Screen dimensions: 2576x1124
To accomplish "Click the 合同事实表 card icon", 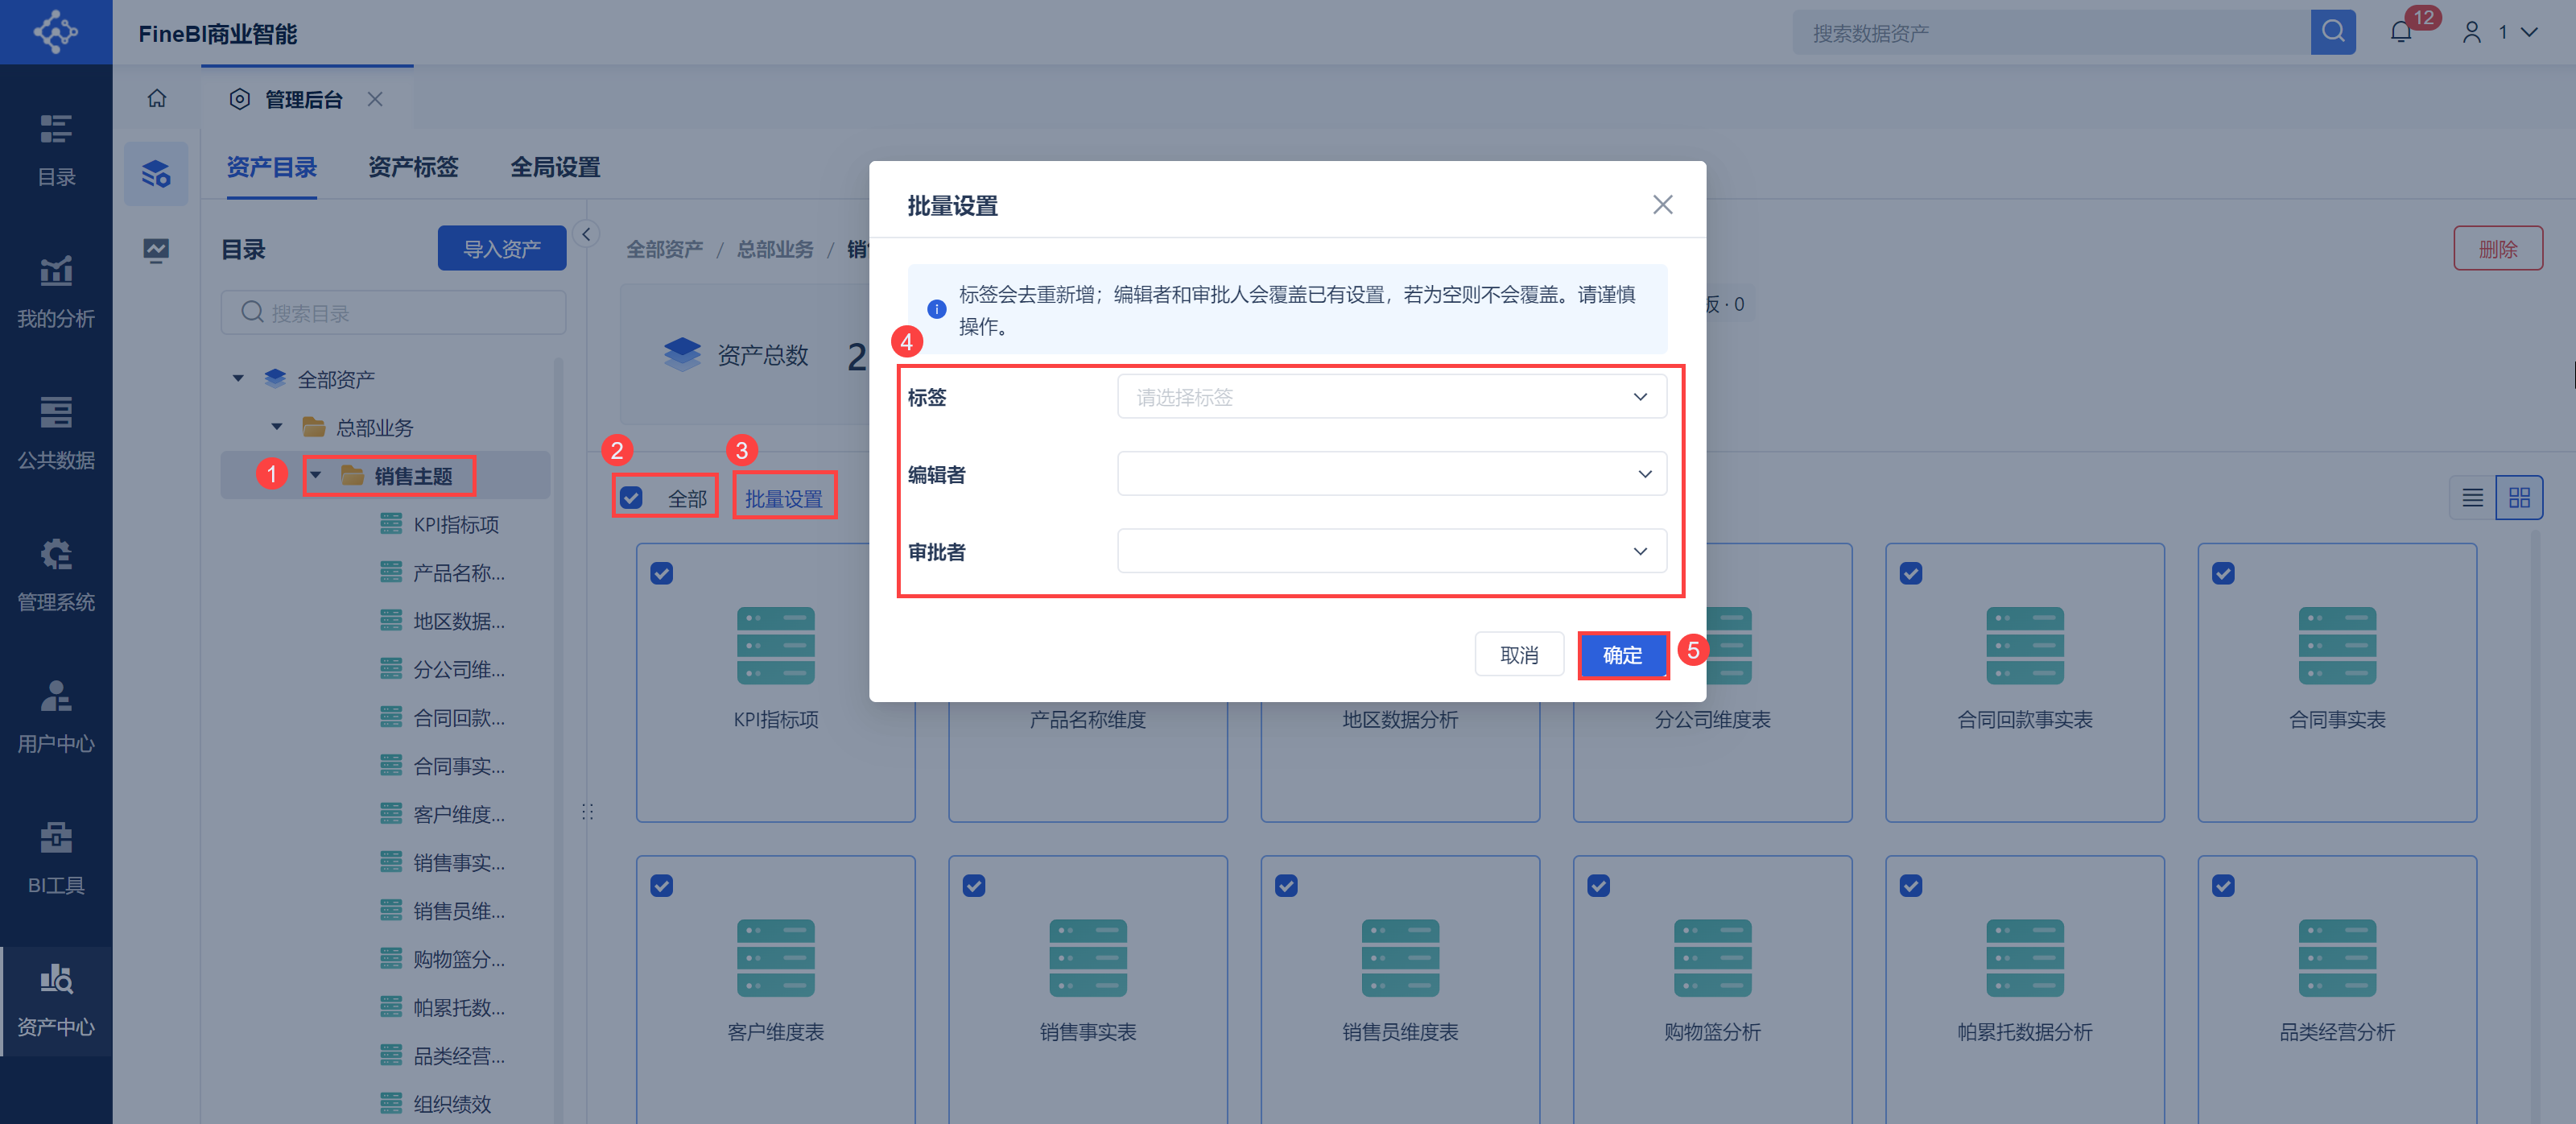I will (x=2337, y=646).
